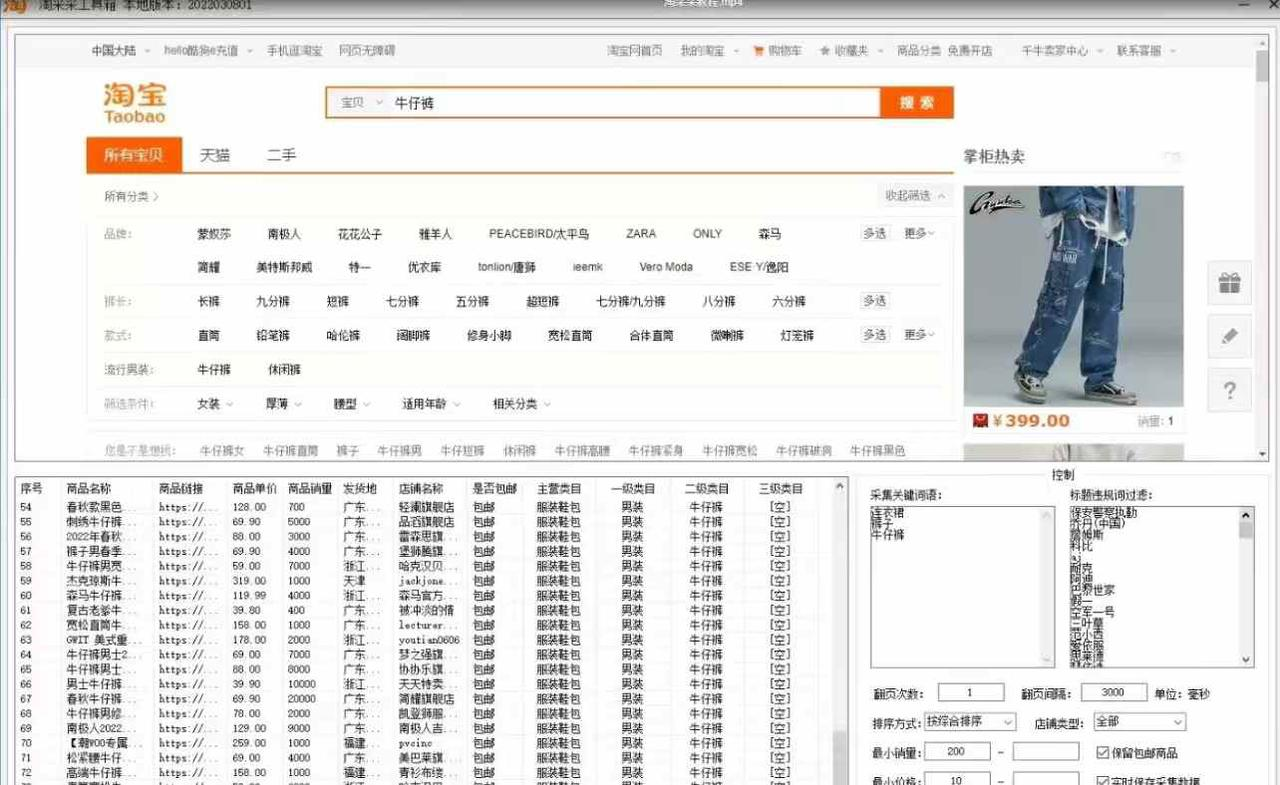Open the question mark help icon
Screen dimensions: 1280x785
coord(1229,390)
